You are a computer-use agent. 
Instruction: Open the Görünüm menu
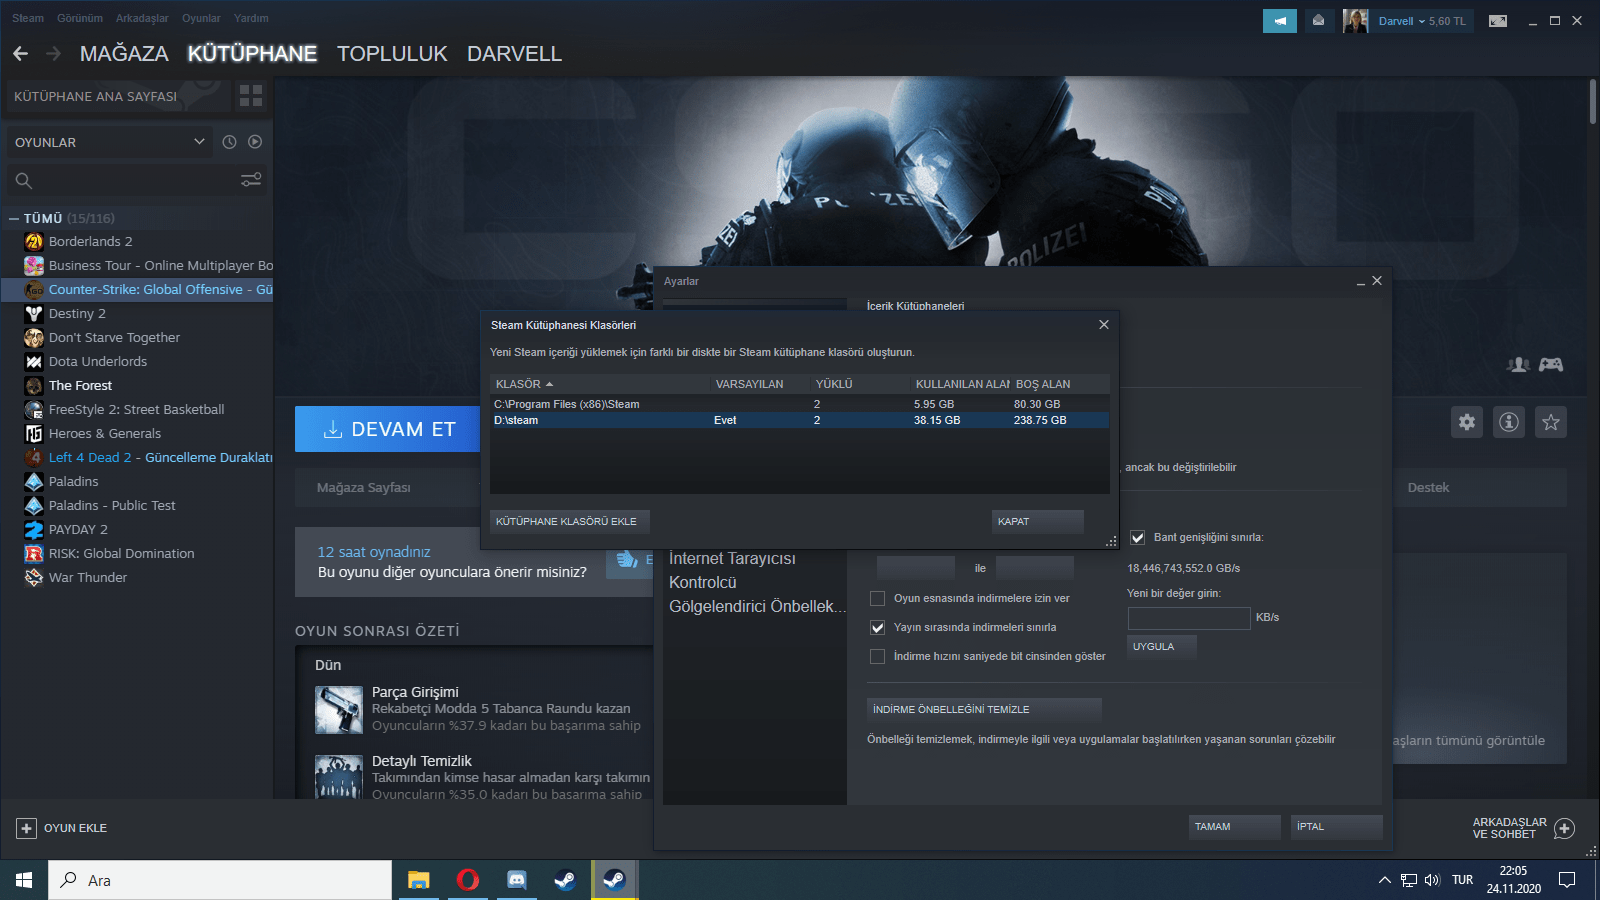(80, 18)
